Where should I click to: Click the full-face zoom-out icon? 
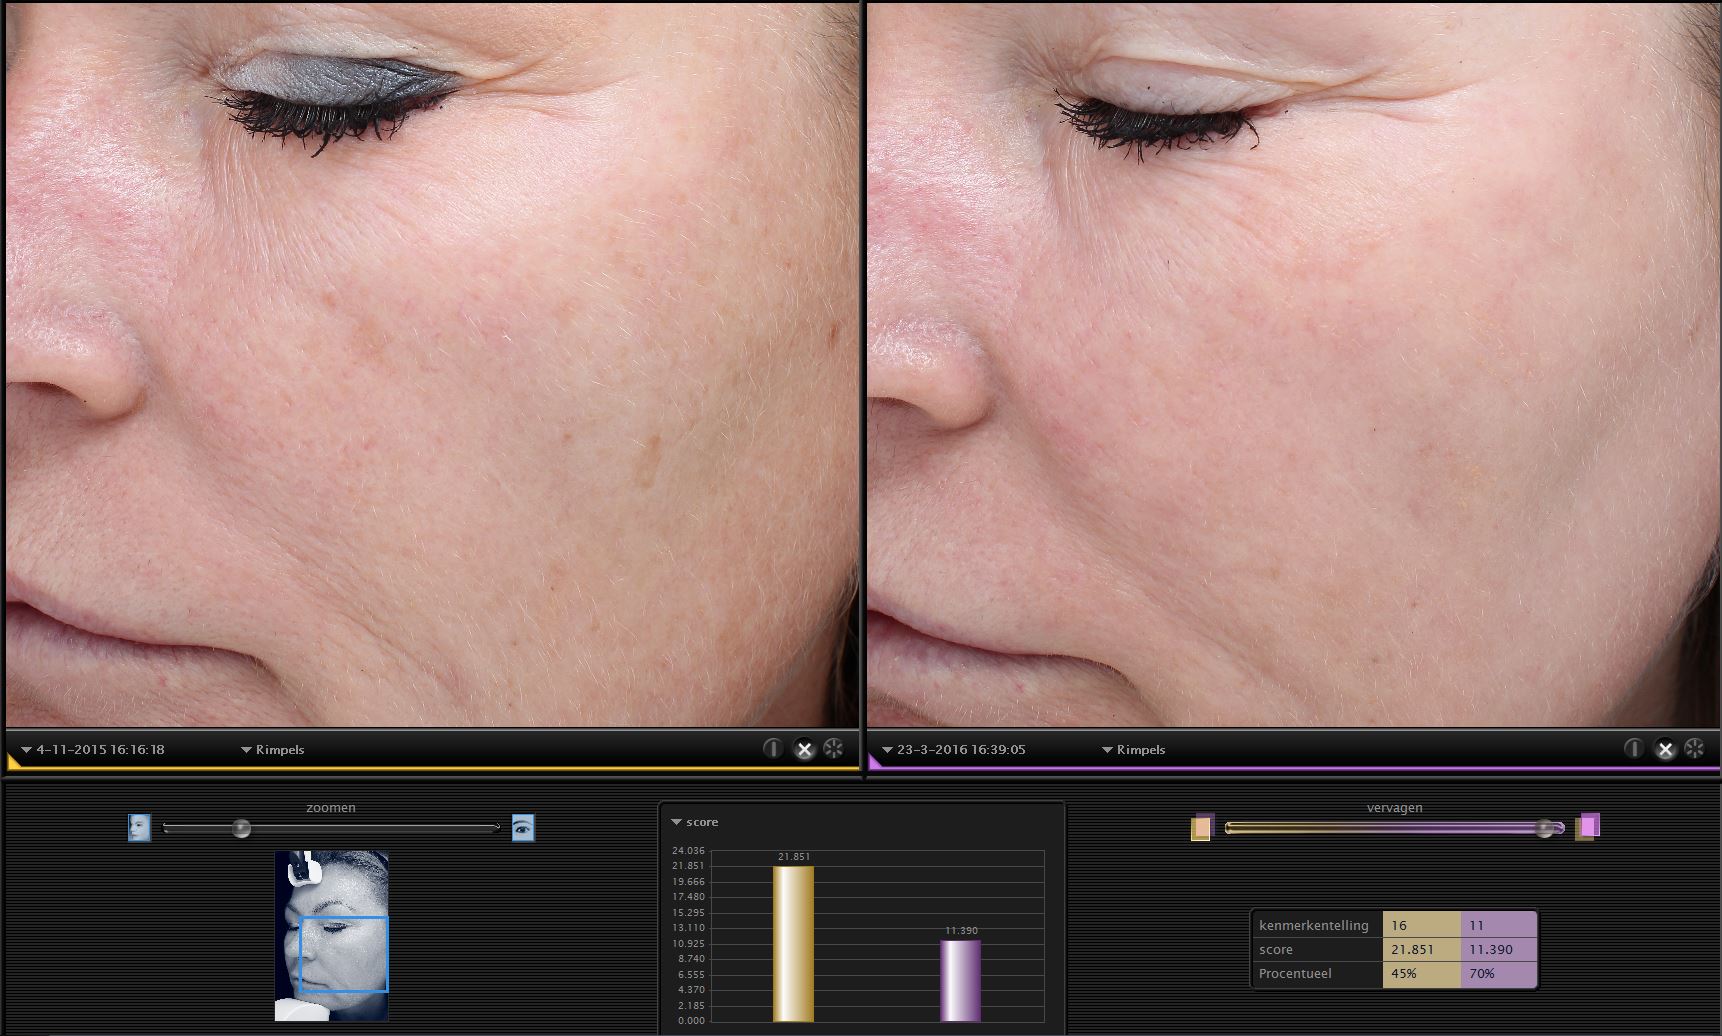[x=139, y=828]
